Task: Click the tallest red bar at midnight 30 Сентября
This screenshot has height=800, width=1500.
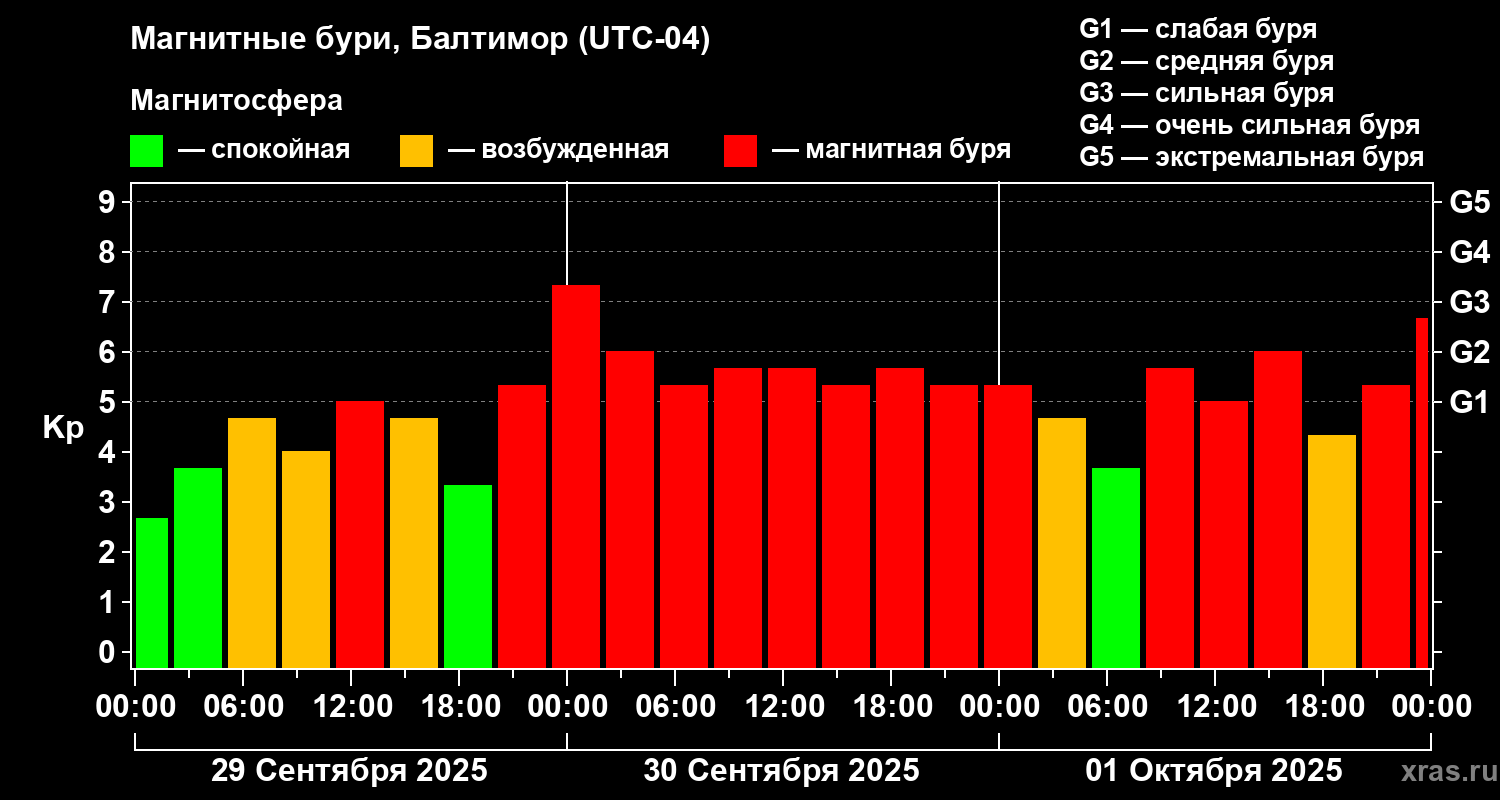Action: (x=576, y=476)
